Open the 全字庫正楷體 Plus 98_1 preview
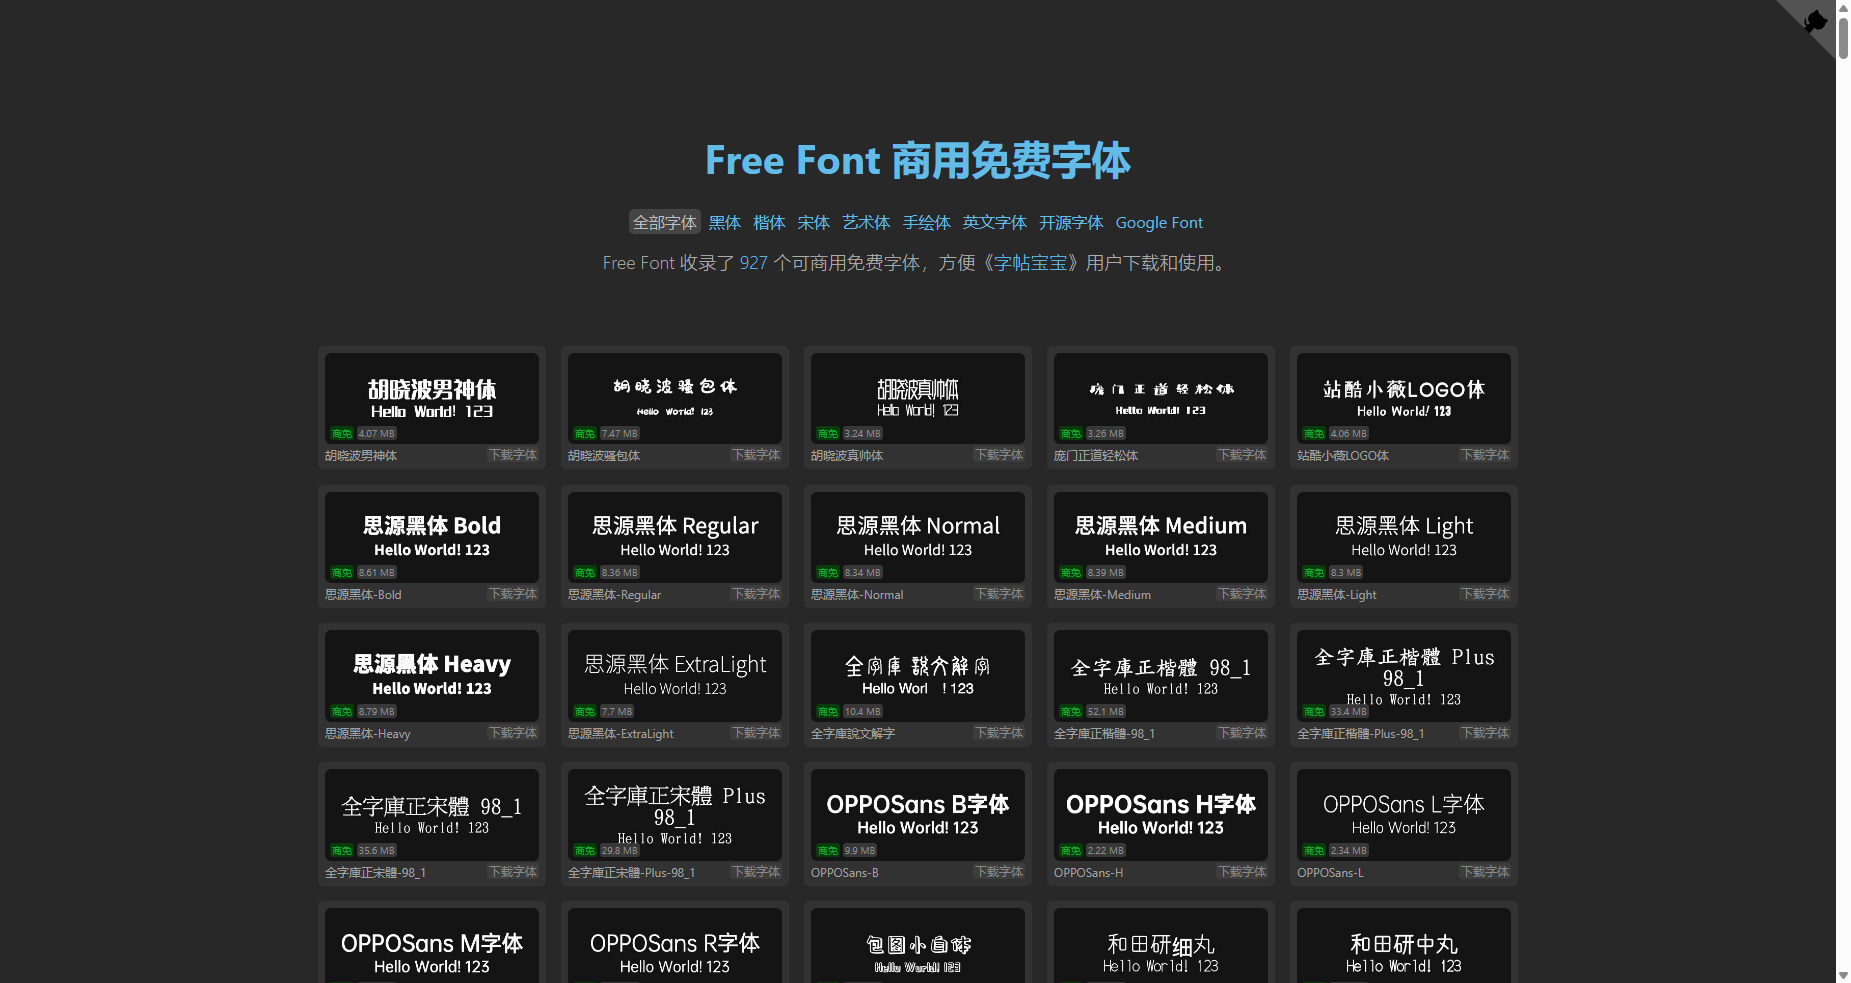 pos(1404,676)
